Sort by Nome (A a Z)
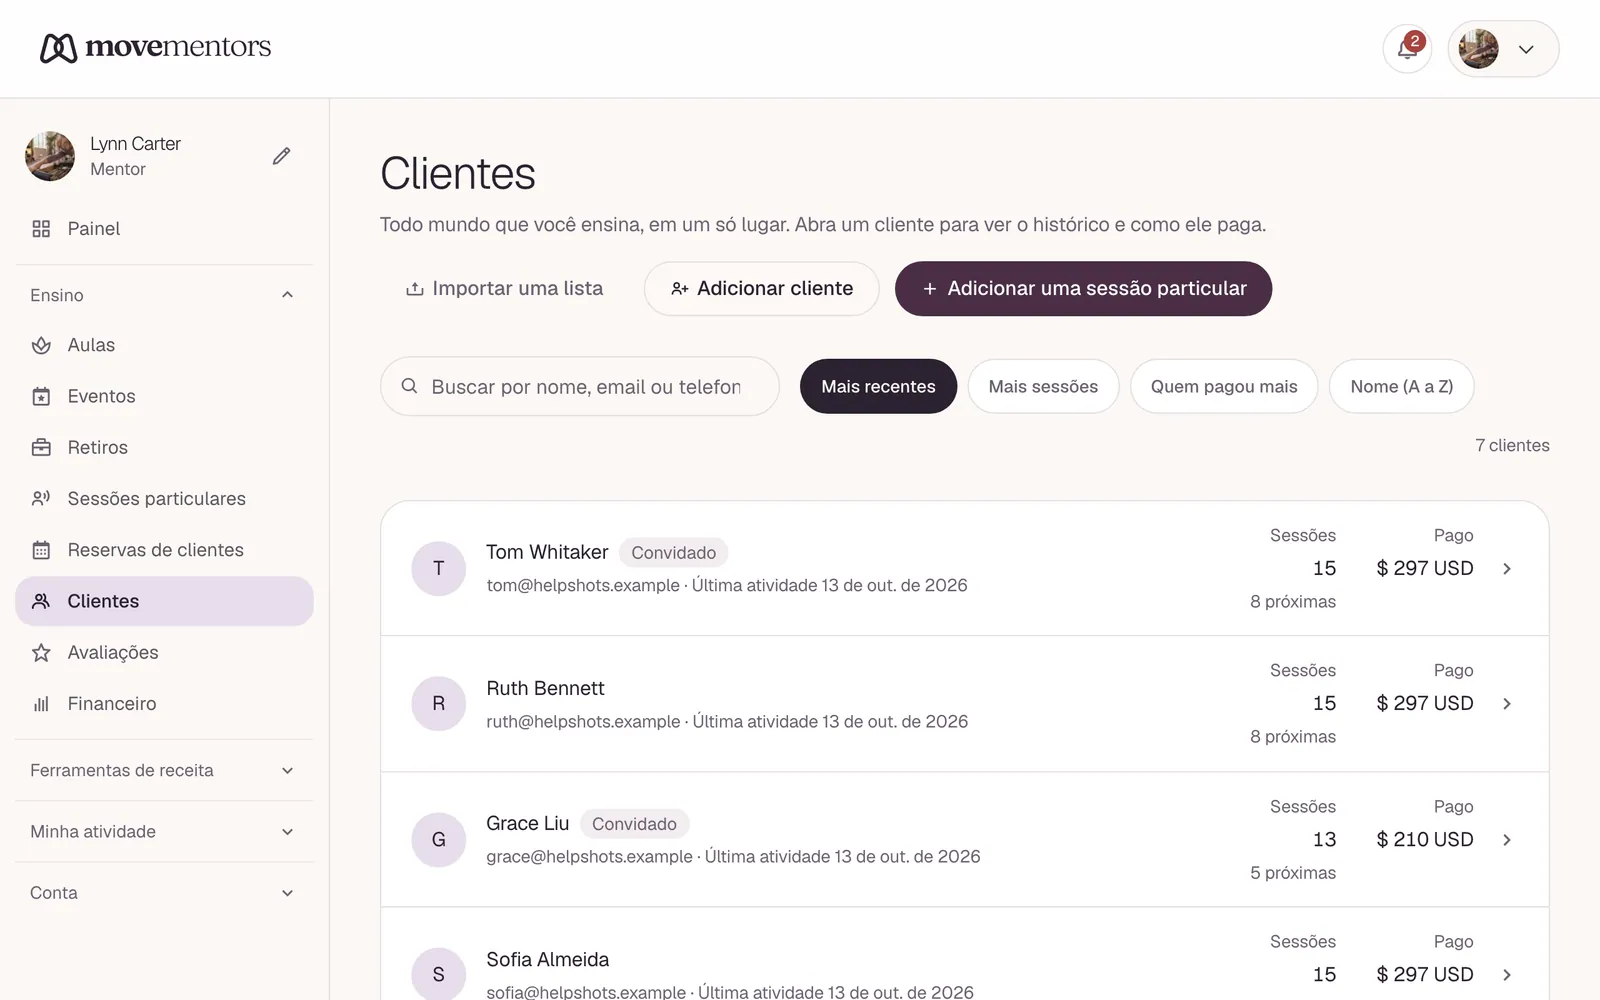 pos(1401,386)
